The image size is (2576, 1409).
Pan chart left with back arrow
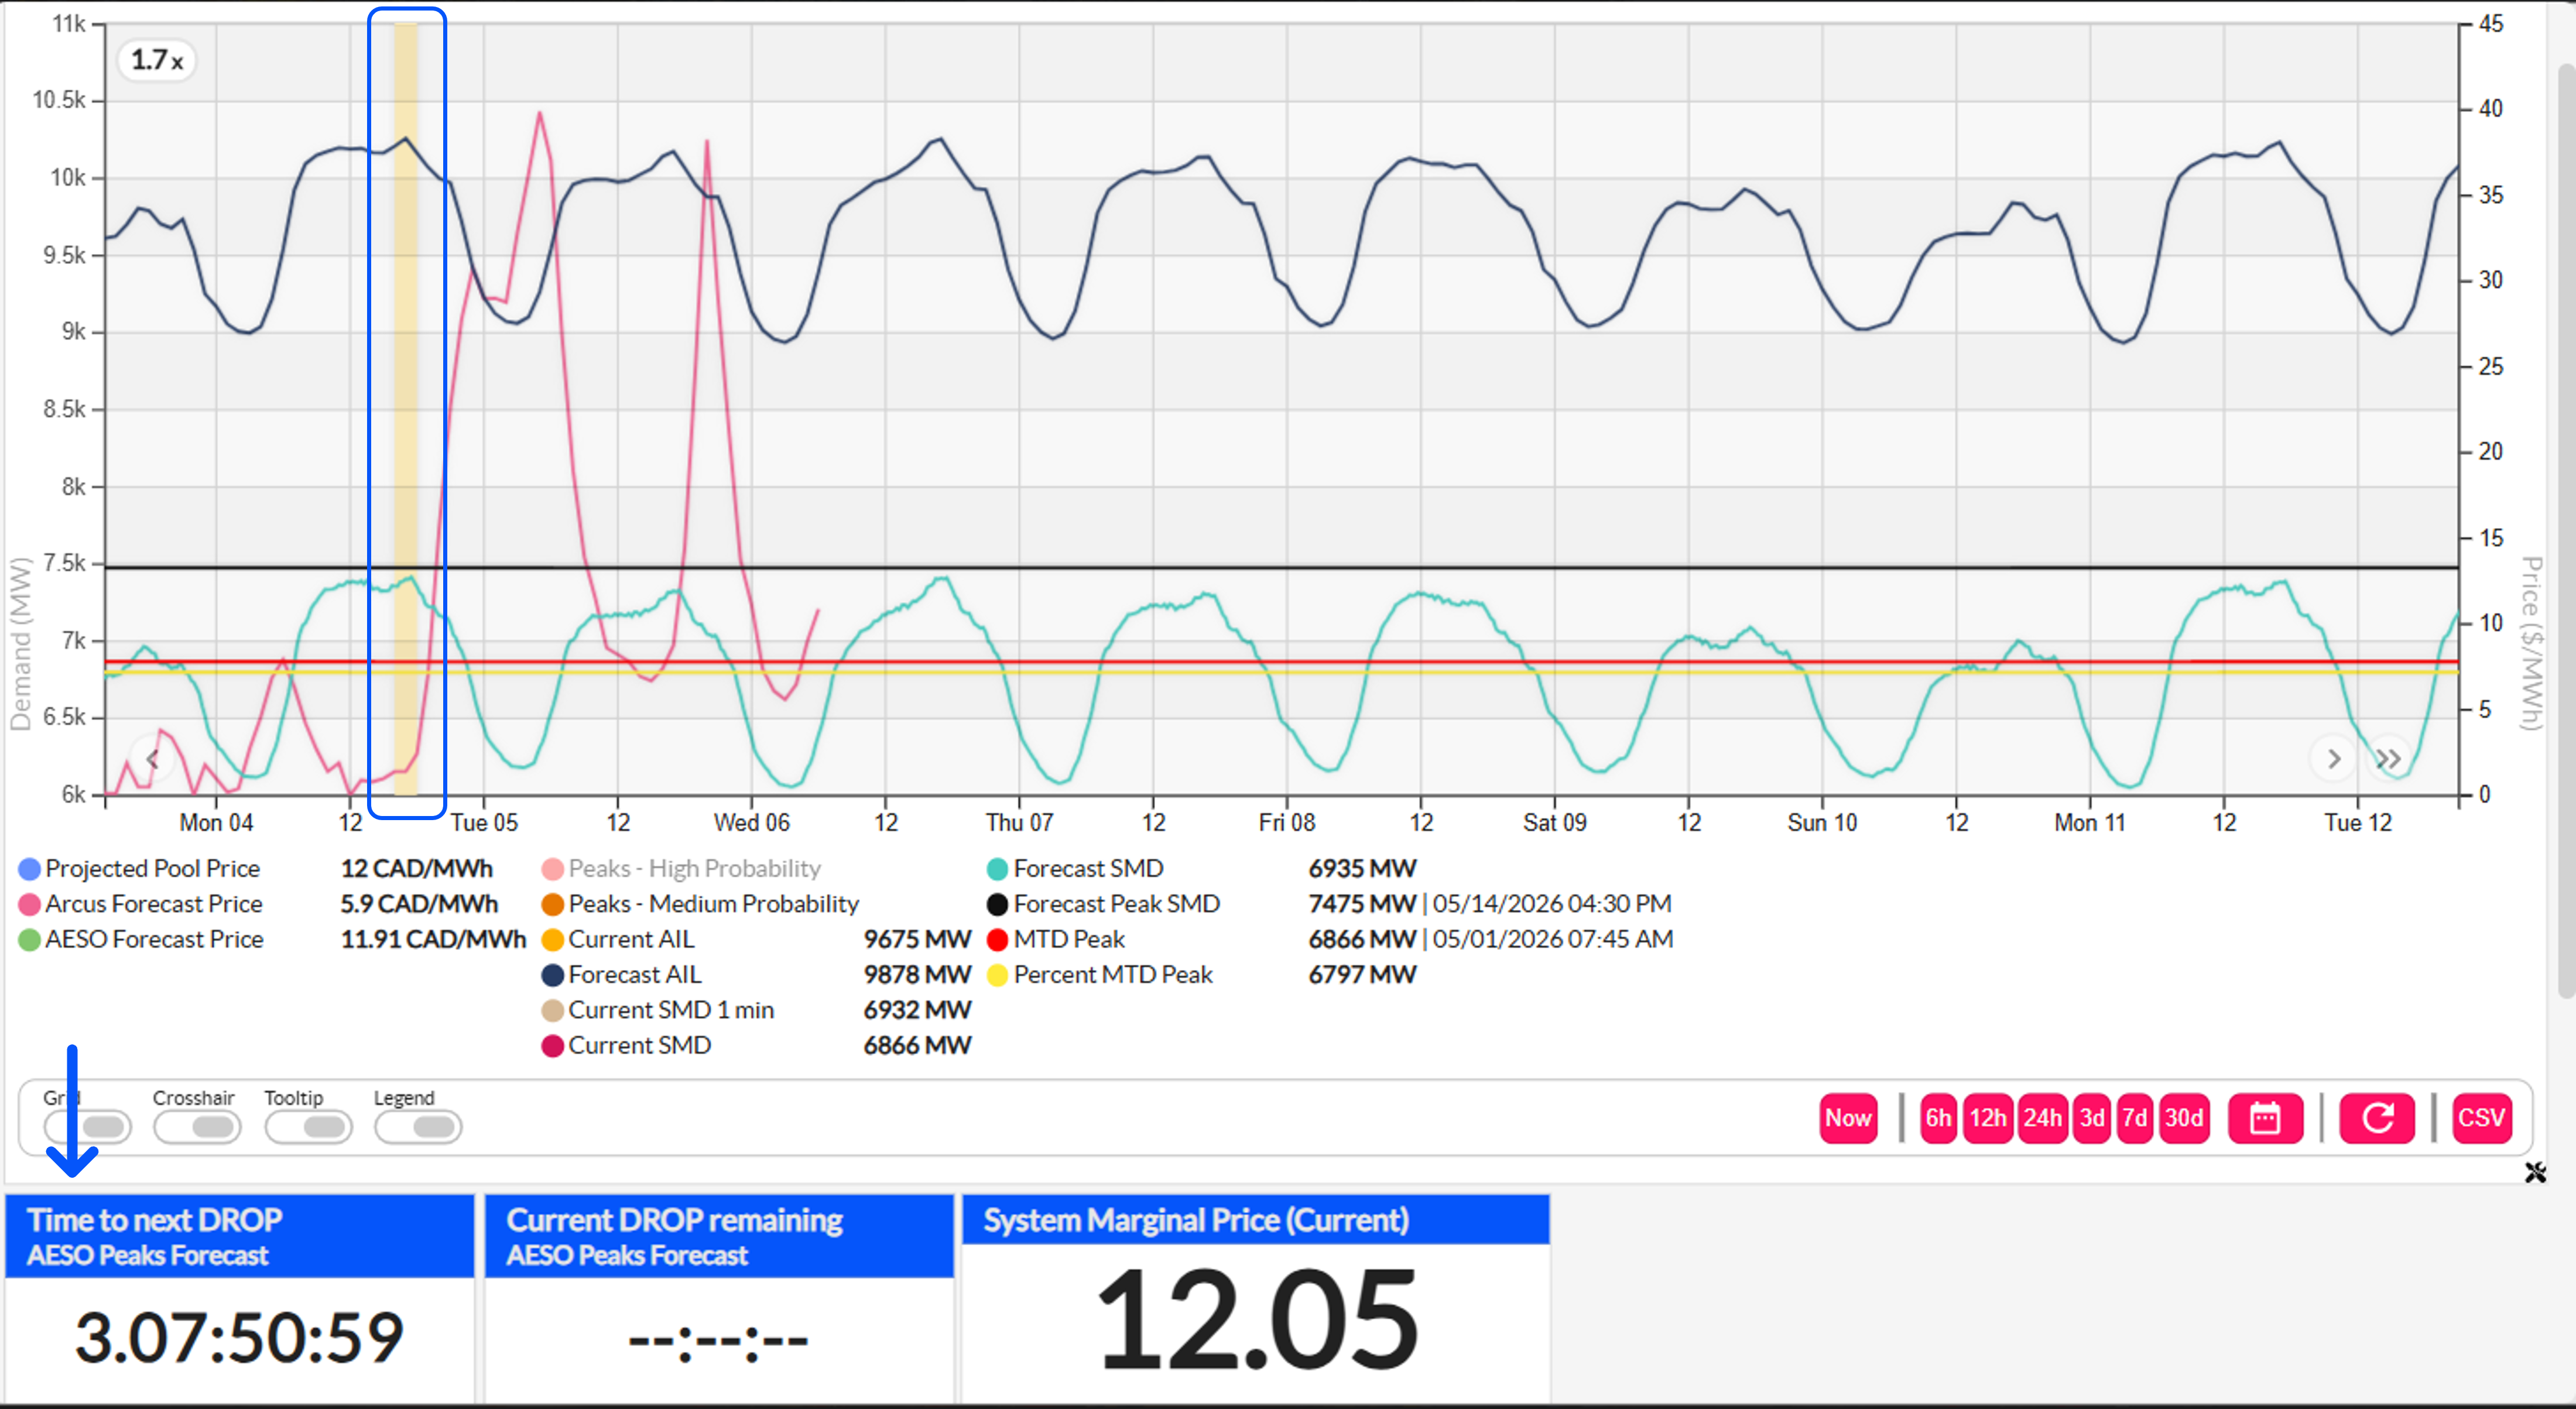tap(152, 759)
